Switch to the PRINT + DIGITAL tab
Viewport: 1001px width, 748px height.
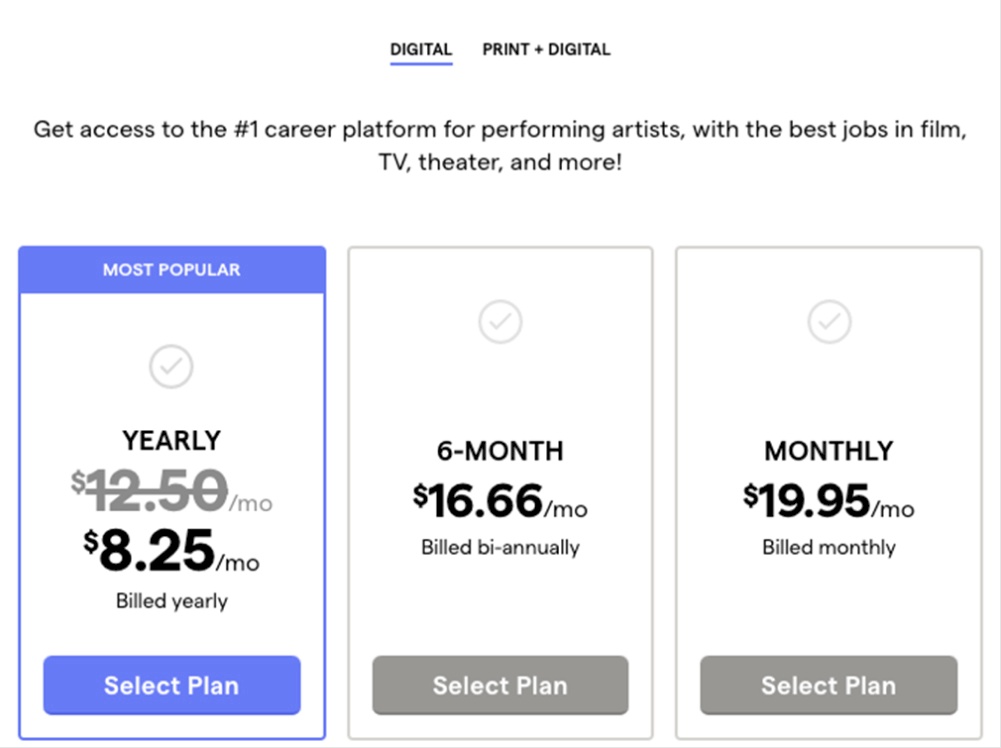[x=547, y=48]
